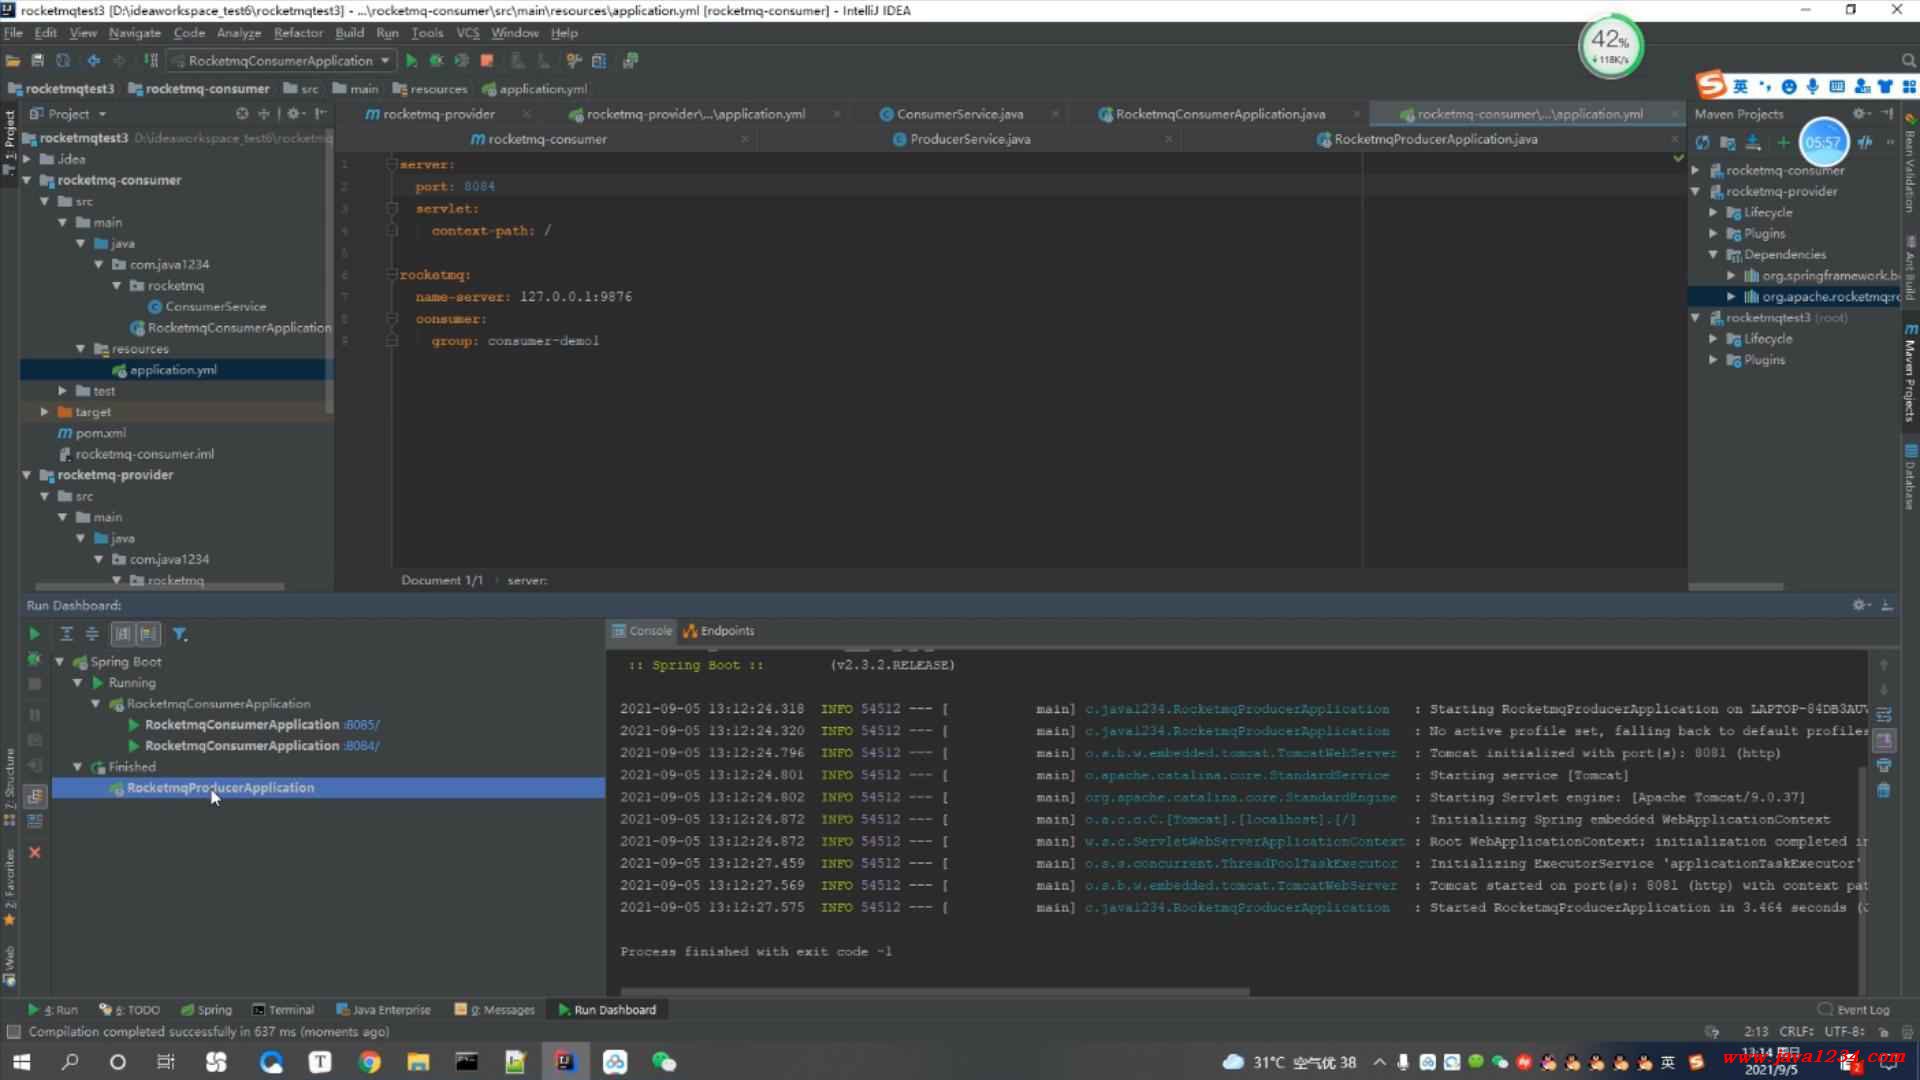1920x1080 pixels.
Task: Open TODO tool window
Action: click(130, 1010)
